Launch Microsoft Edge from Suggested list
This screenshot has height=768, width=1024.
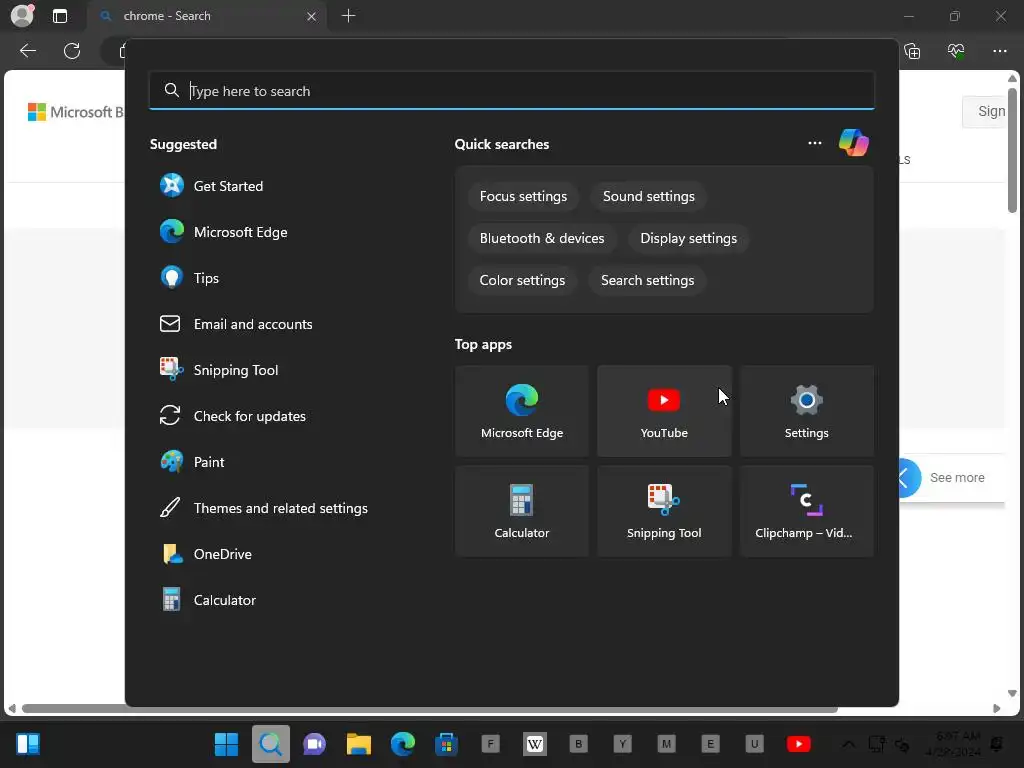point(223,232)
